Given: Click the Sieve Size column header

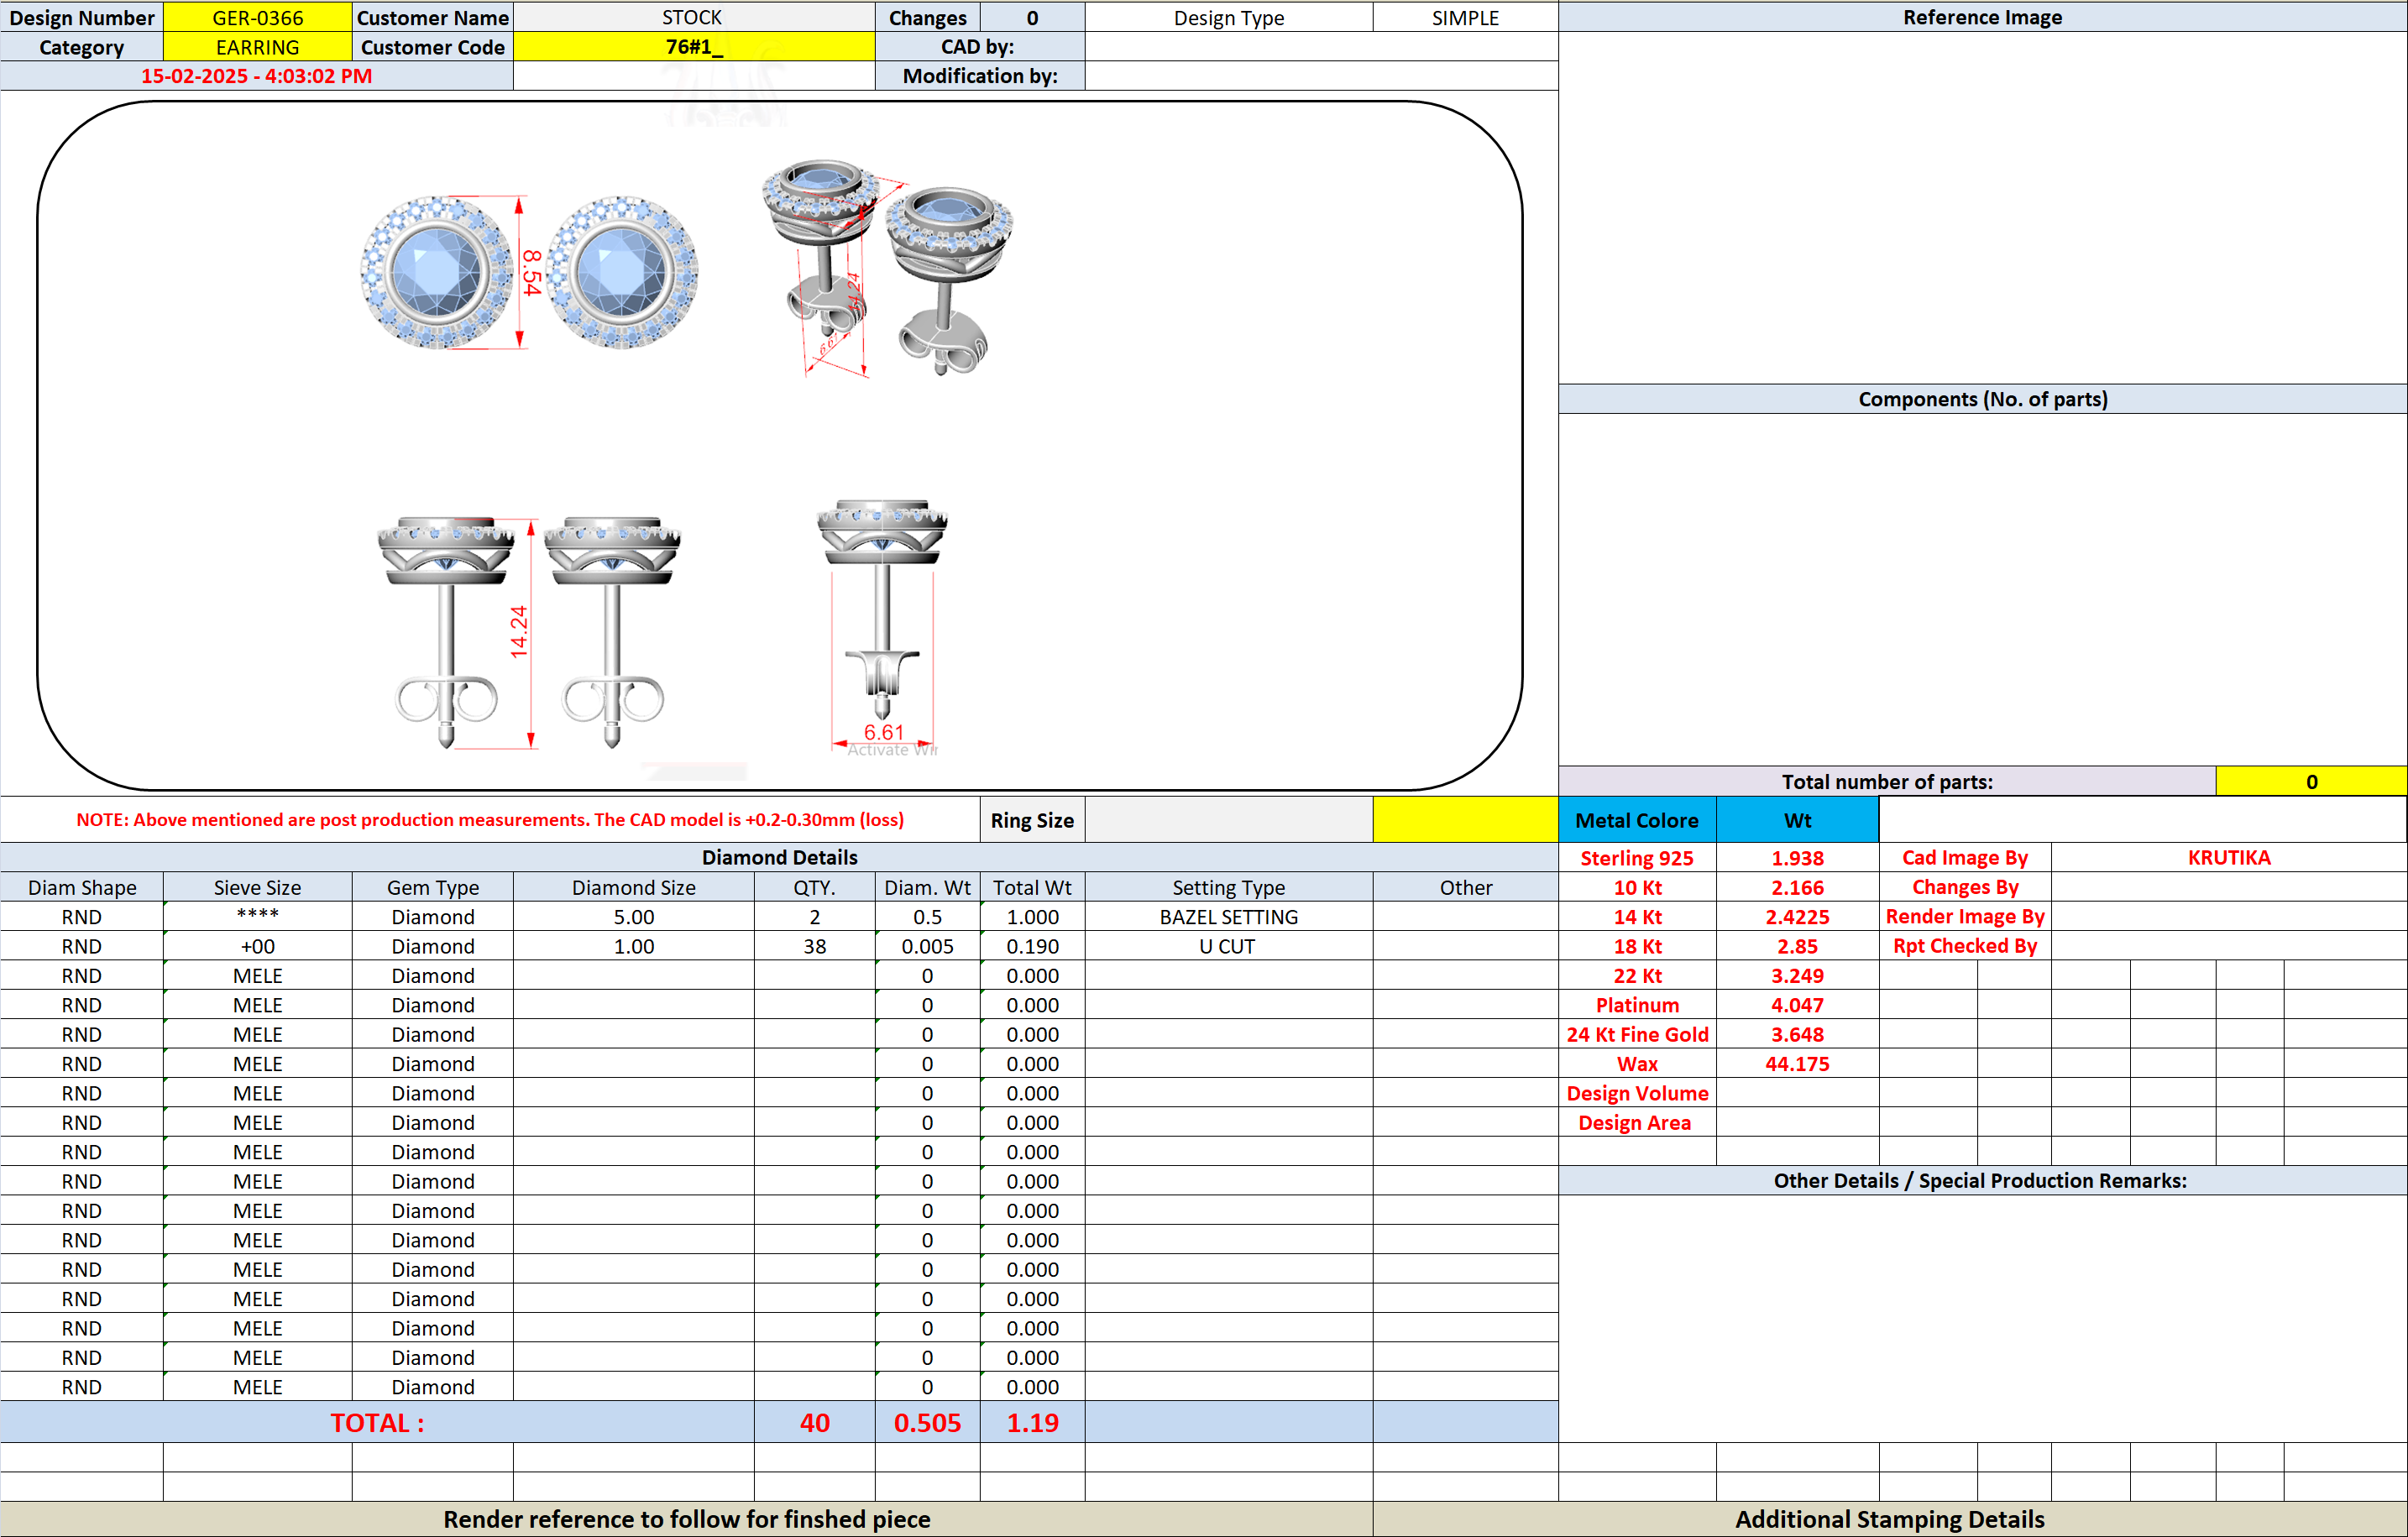Looking at the screenshot, I should [x=257, y=887].
